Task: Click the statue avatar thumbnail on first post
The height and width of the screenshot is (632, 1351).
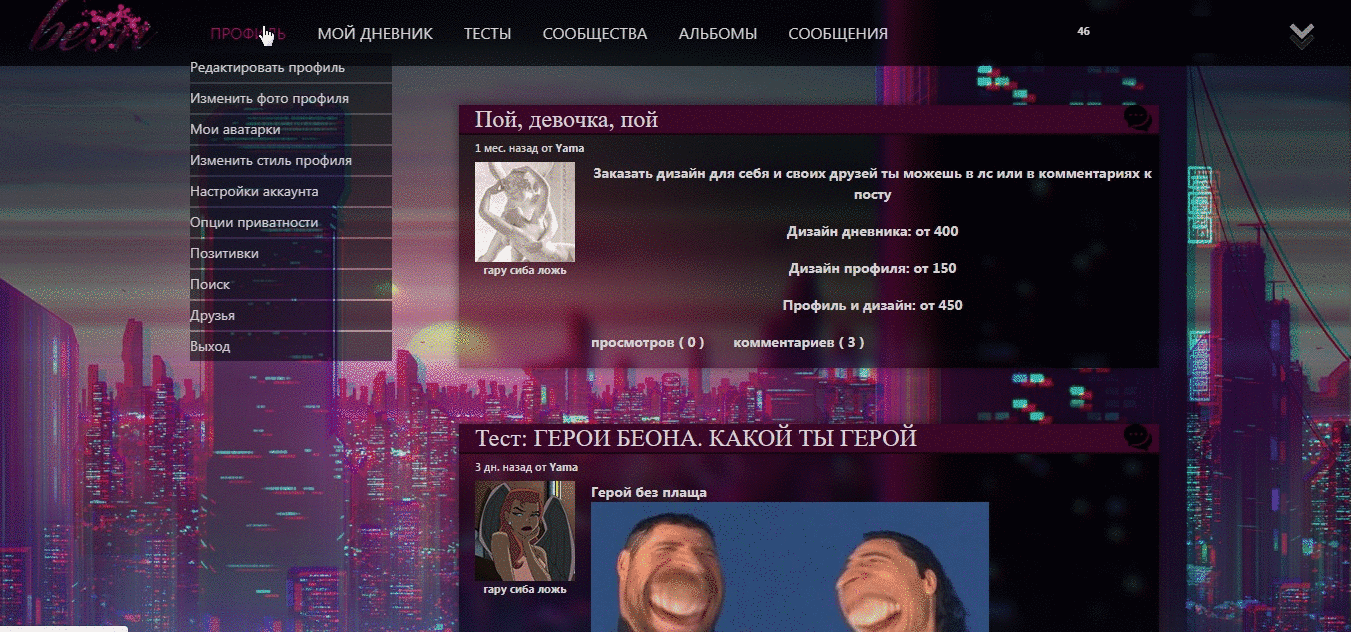Action: 524,212
